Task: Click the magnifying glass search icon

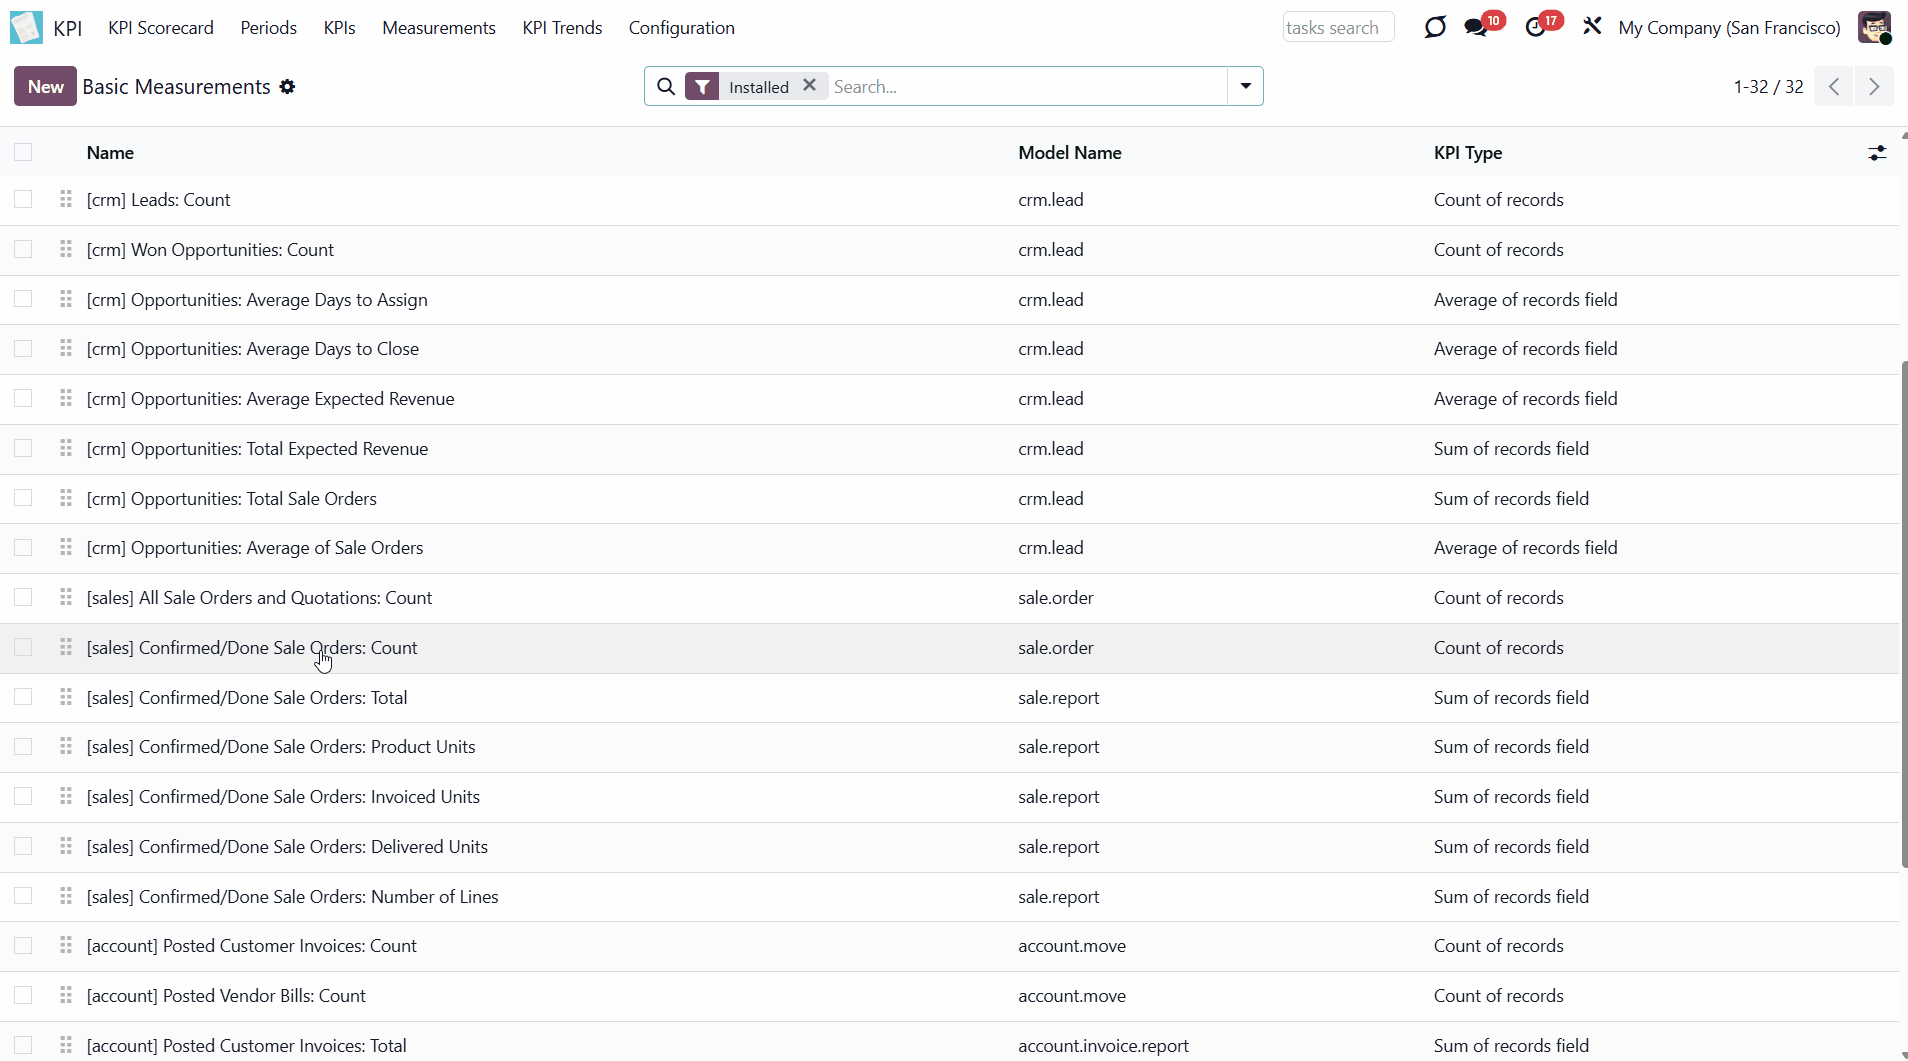Action: [x=666, y=87]
